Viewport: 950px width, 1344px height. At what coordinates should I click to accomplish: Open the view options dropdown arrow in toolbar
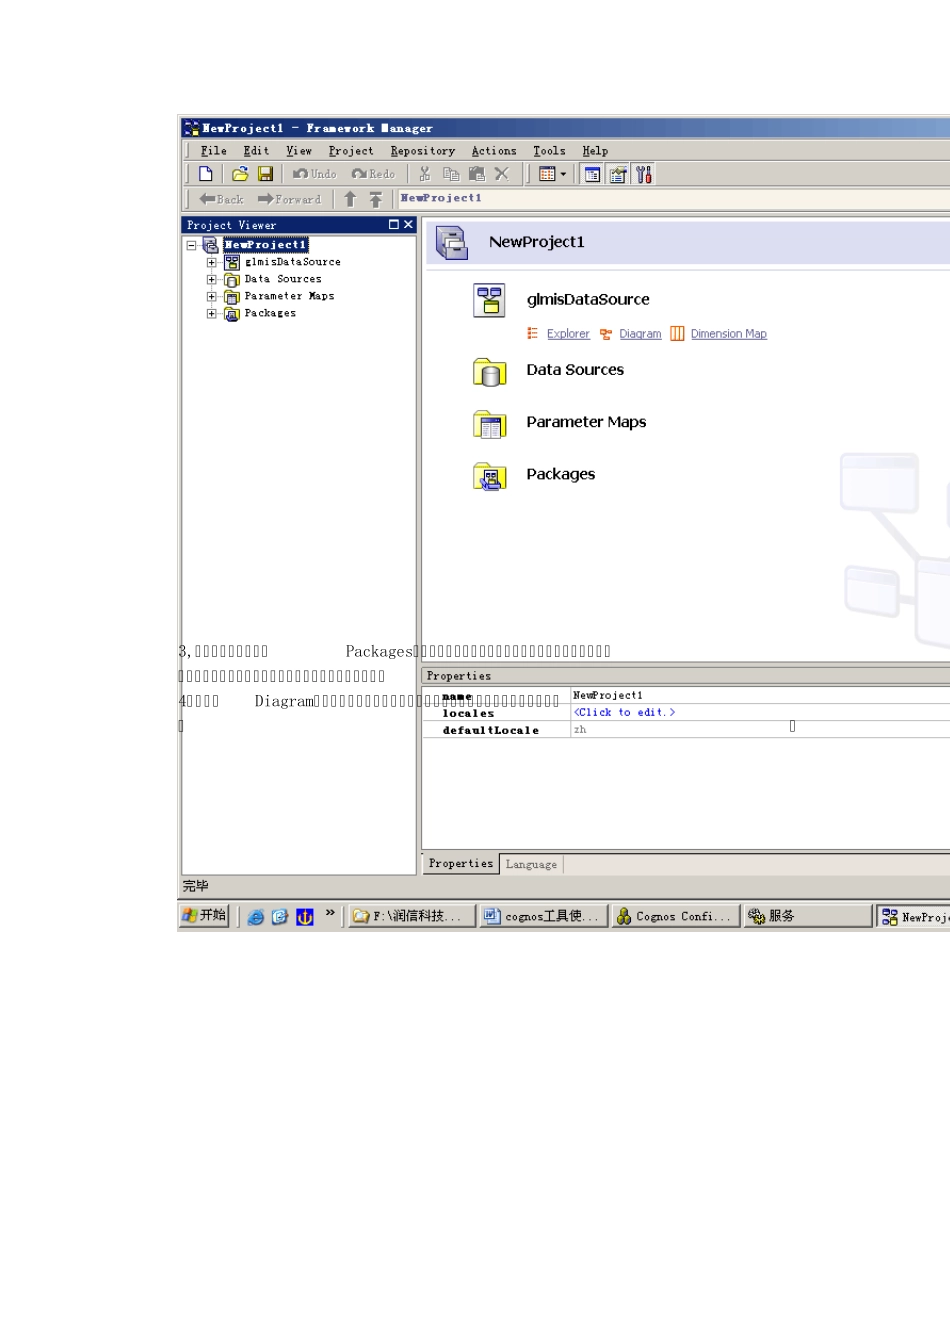coord(563,174)
